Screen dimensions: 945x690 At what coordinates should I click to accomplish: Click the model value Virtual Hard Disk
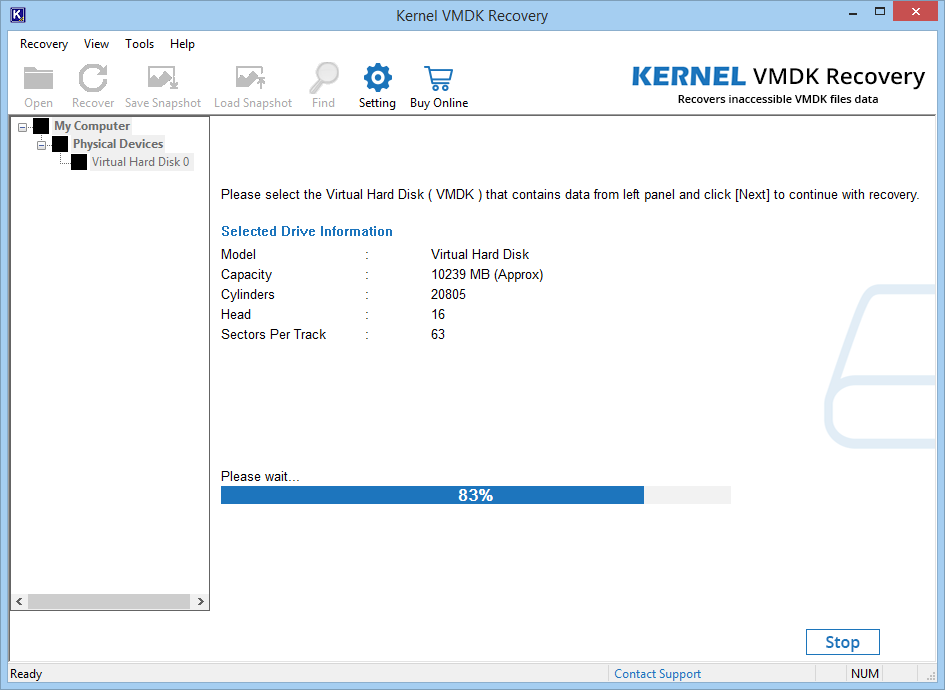pos(480,254)
